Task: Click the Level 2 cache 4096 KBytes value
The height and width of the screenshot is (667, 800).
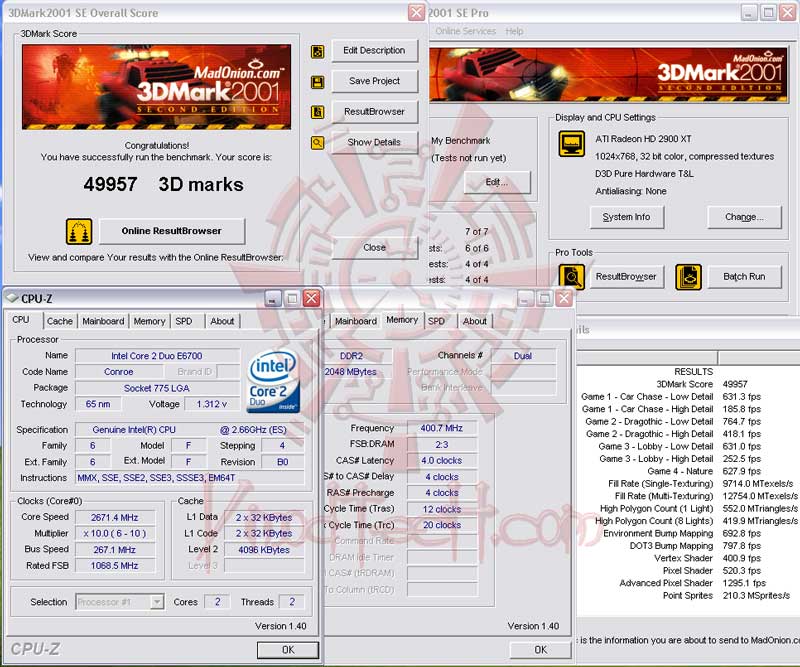Action: coord(264,550)
